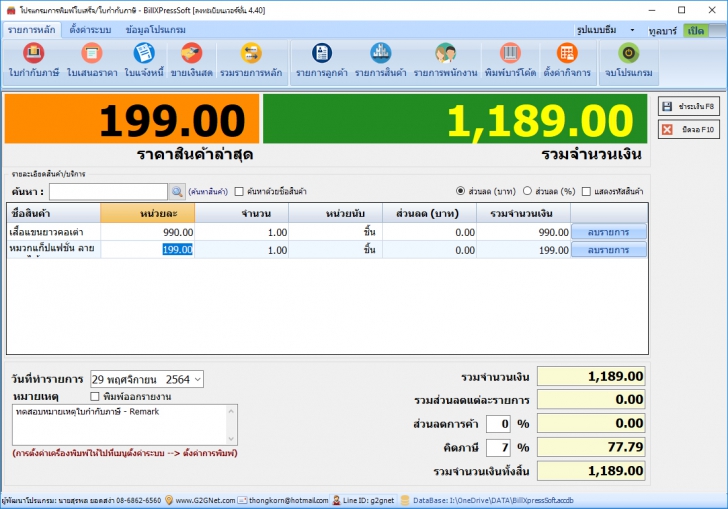Click ลบรายการ for the 990.00 row
The image size is (728, 509).
tap(608, 232)
